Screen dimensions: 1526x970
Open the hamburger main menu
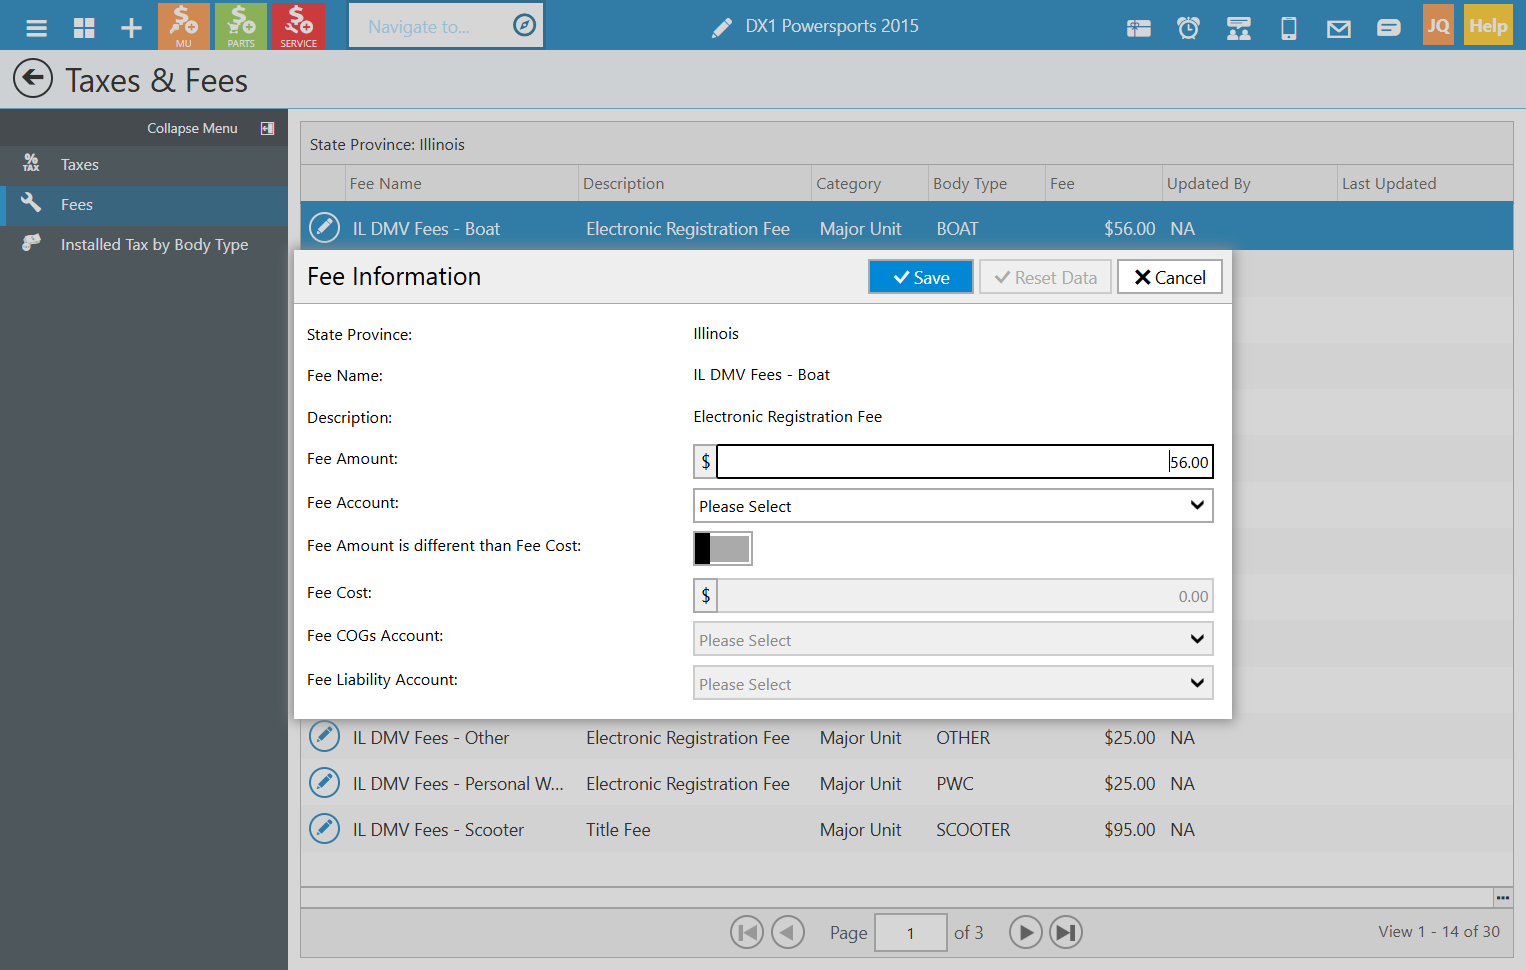pyautogui.click(x=37, y=27)
